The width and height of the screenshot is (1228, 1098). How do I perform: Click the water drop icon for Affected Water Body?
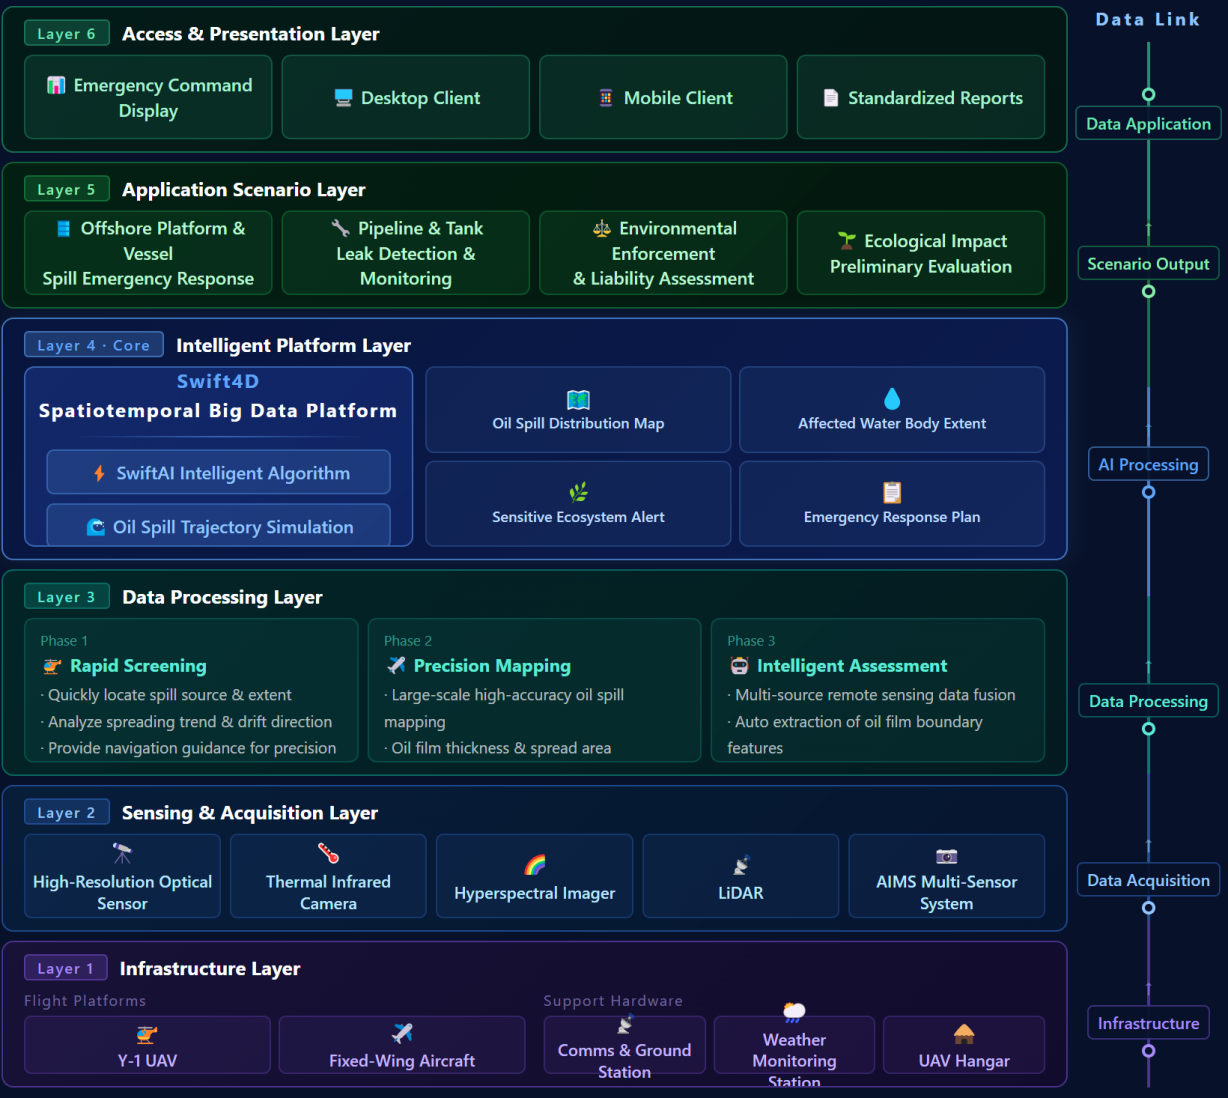892,399
